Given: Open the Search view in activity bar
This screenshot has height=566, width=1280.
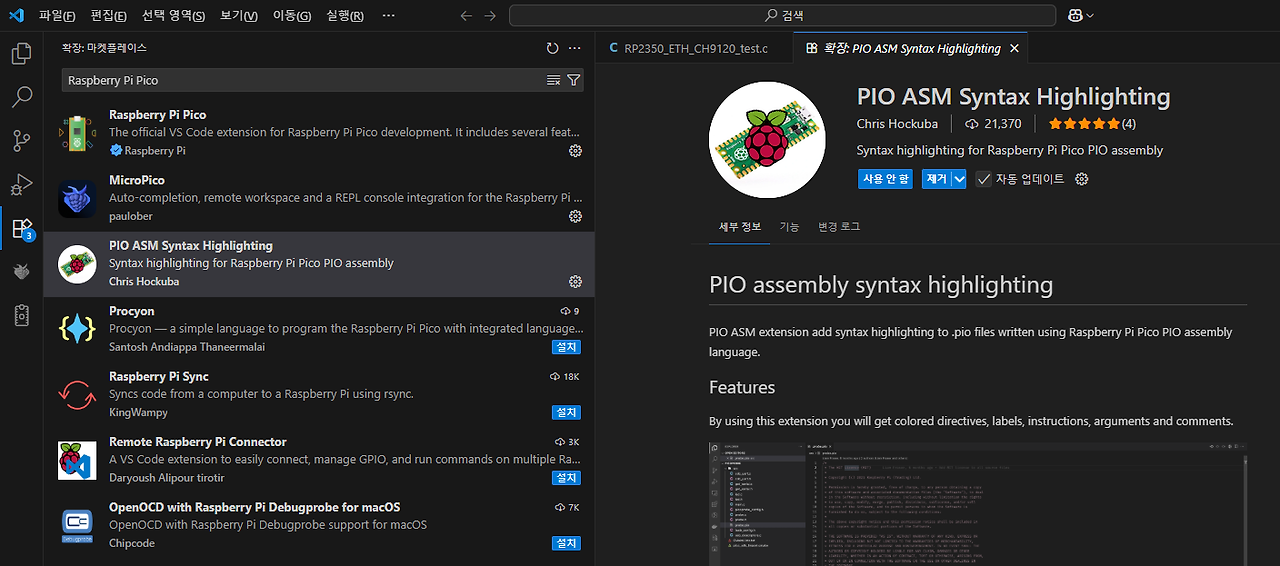Looking at the screenshot, I should [x=22, y=97].
